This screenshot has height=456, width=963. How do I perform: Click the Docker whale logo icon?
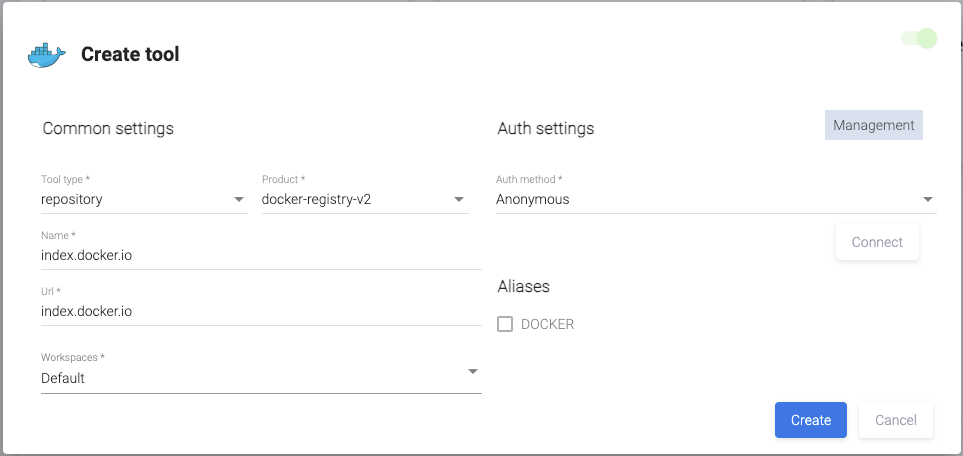click(46, 55)
